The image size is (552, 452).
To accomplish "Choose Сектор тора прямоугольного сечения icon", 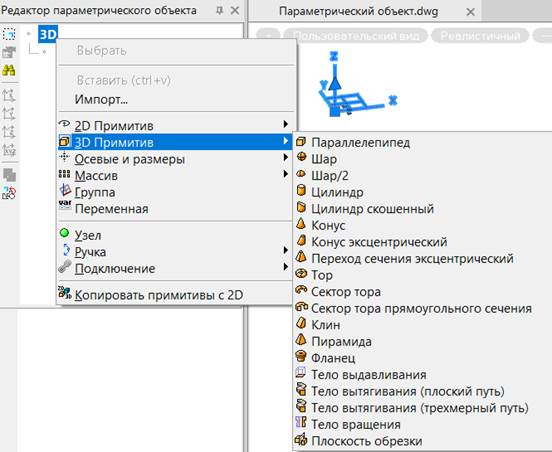I will [301, 306].
